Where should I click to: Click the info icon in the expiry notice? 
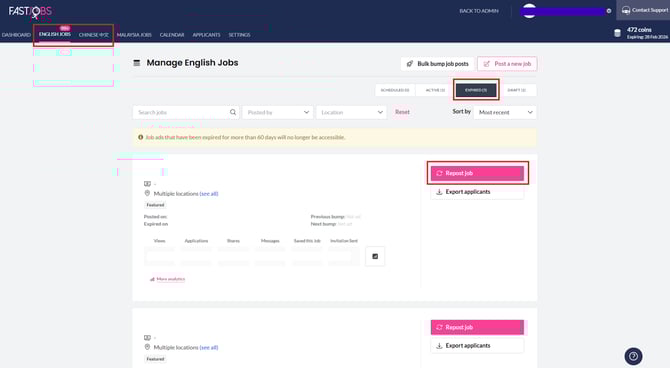click(x=141, y=137)
